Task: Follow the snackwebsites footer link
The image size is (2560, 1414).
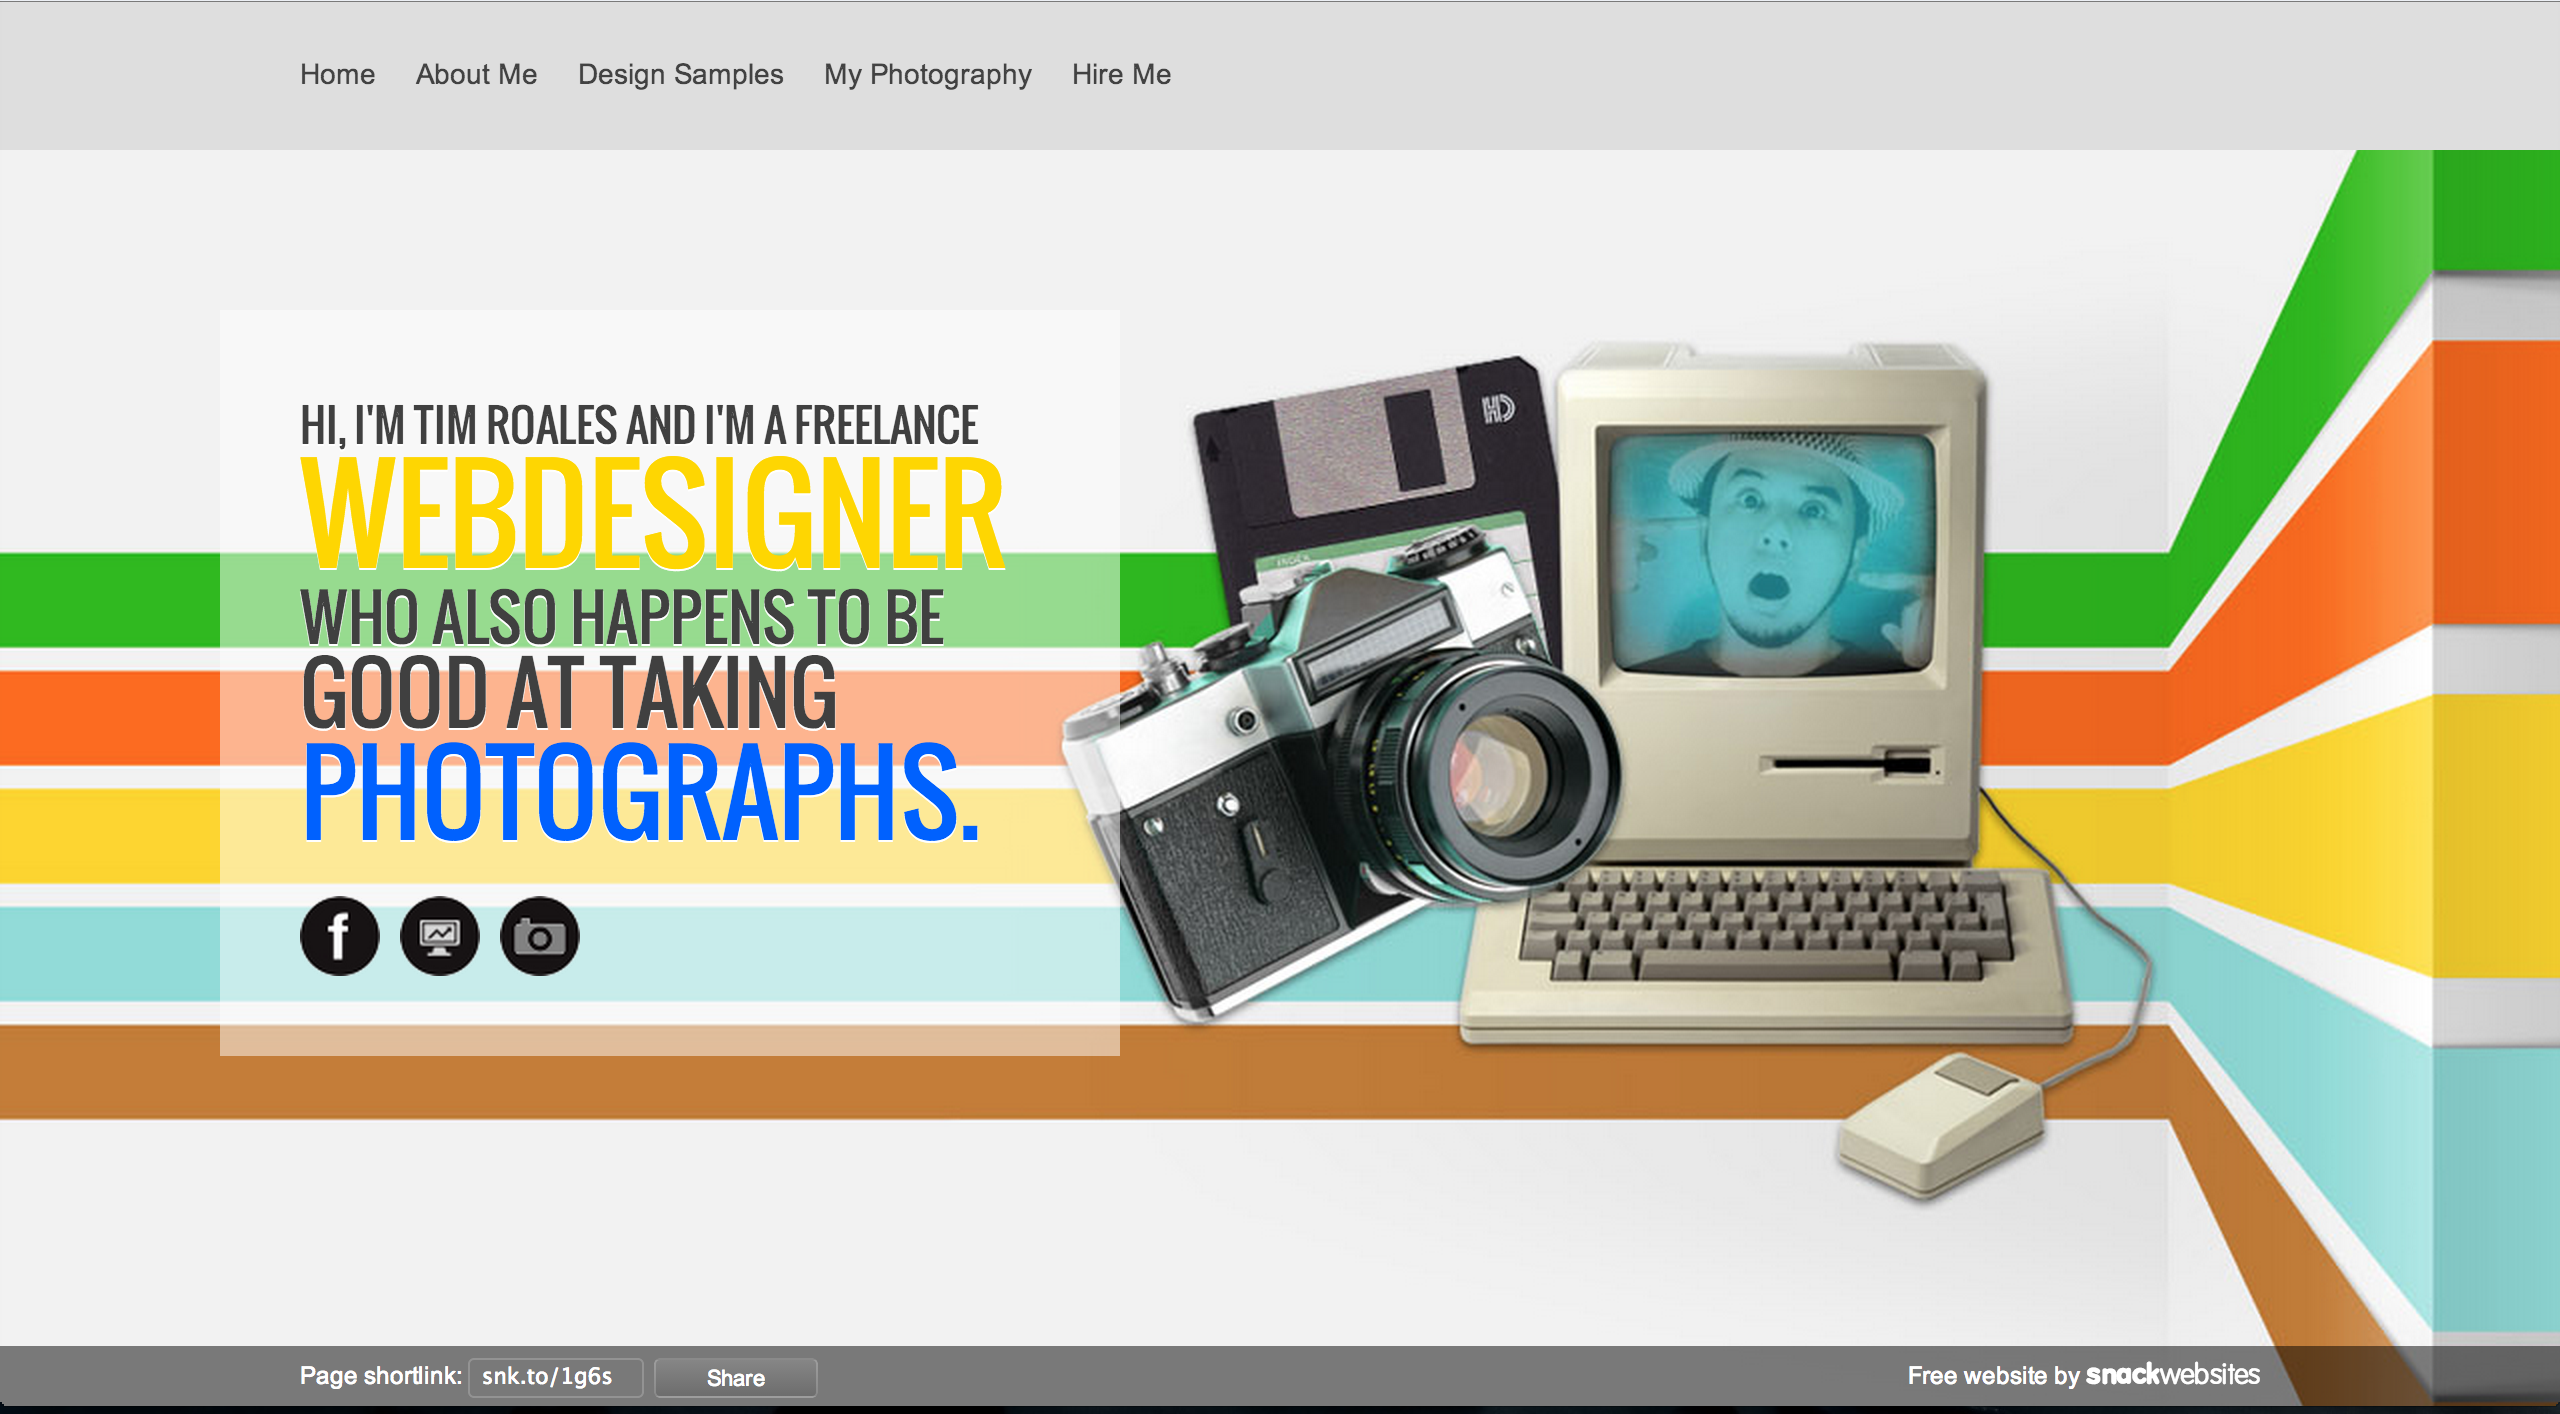Action: tap(2172, 1375)
